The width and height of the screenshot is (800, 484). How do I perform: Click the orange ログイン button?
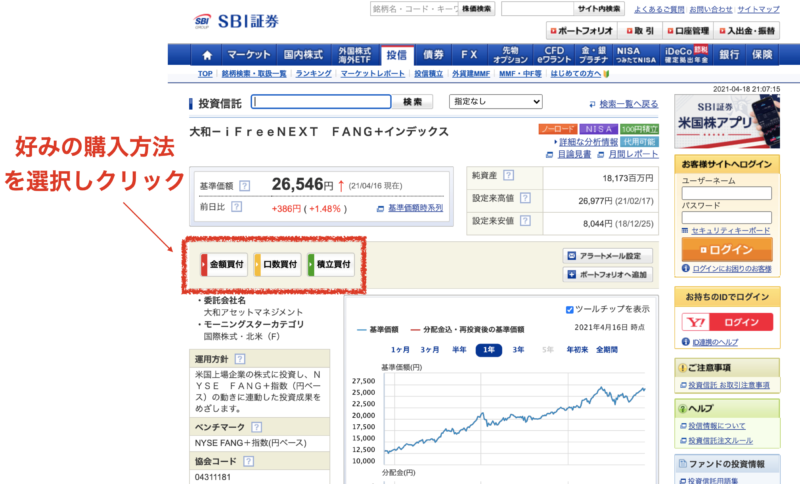pyautogui.click(x=727, y=250)
